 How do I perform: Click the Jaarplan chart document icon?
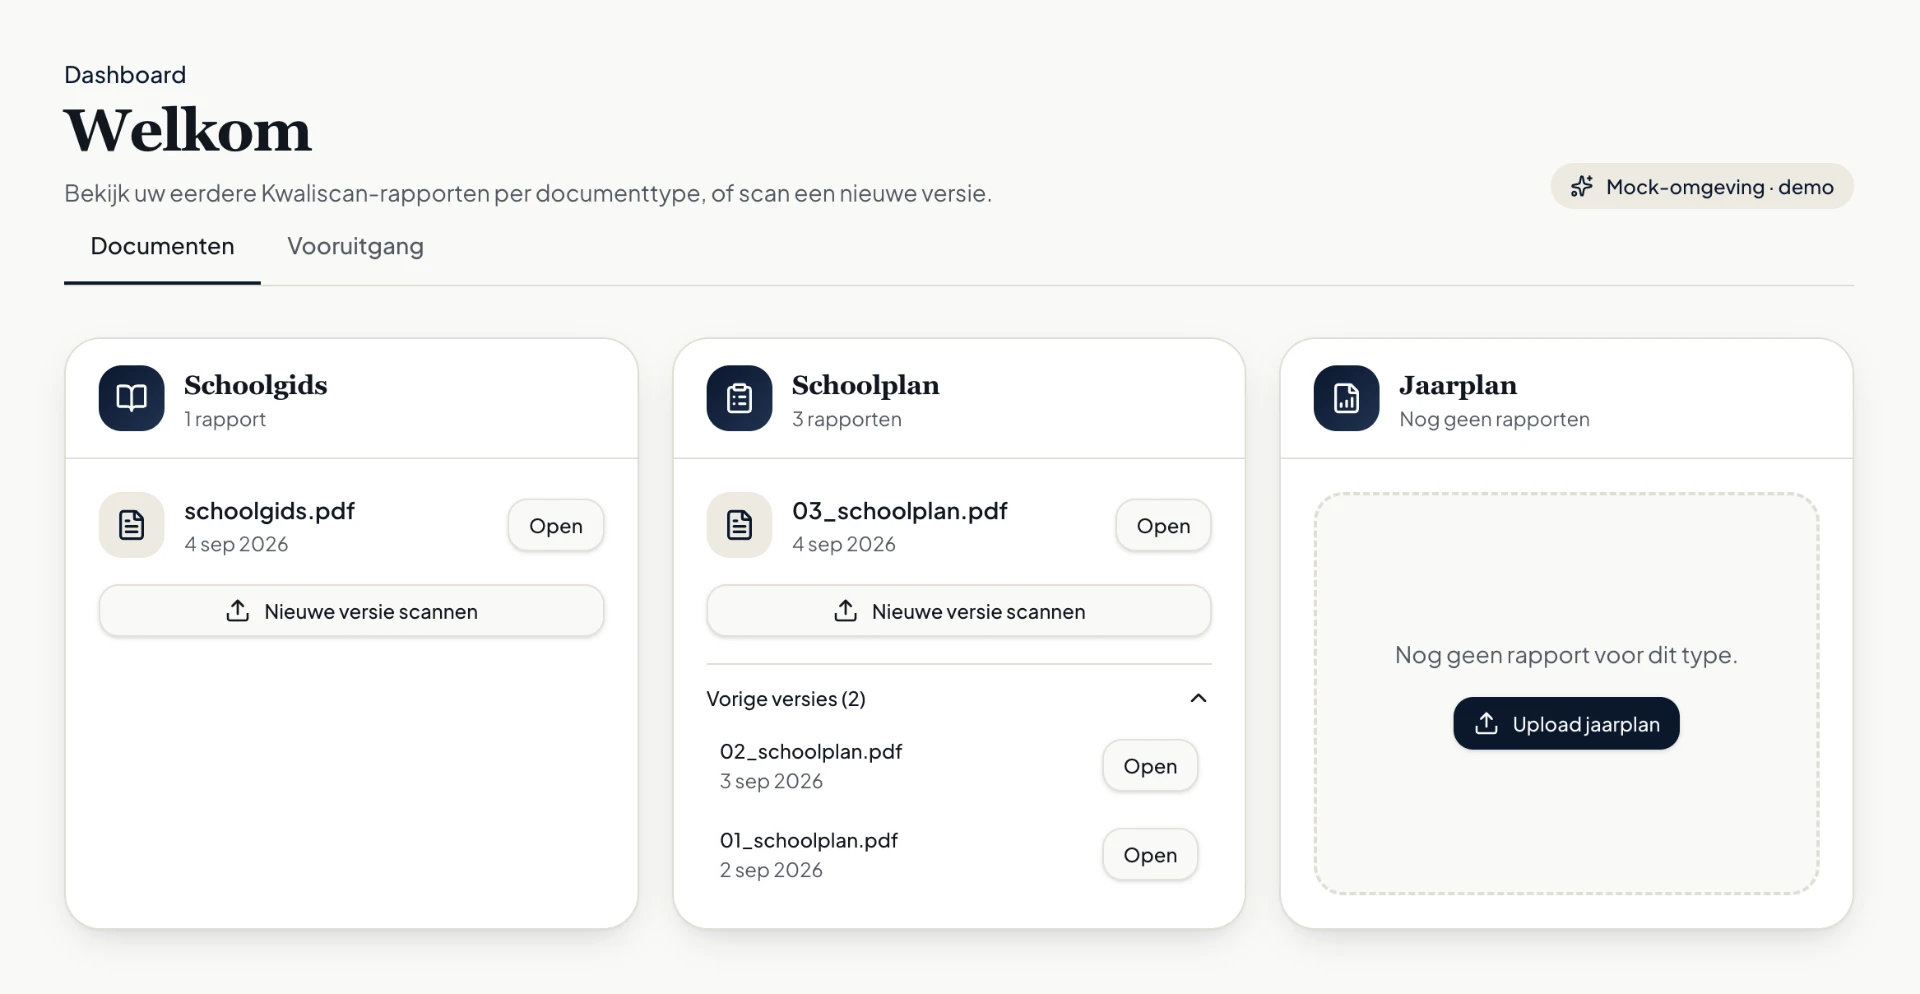(1346, 398)
